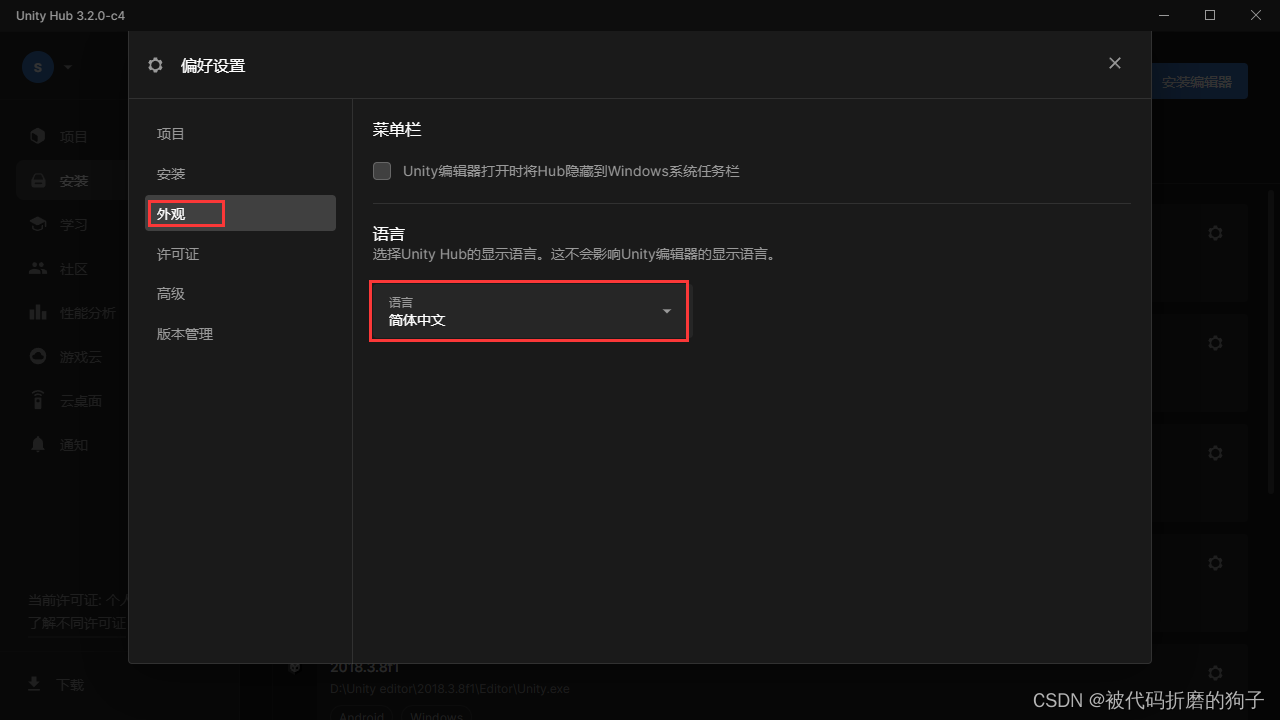Enable hiding Hub to Windows taskbar checkbox
The width and height of the screenshot is (1280, 720).
382,171
